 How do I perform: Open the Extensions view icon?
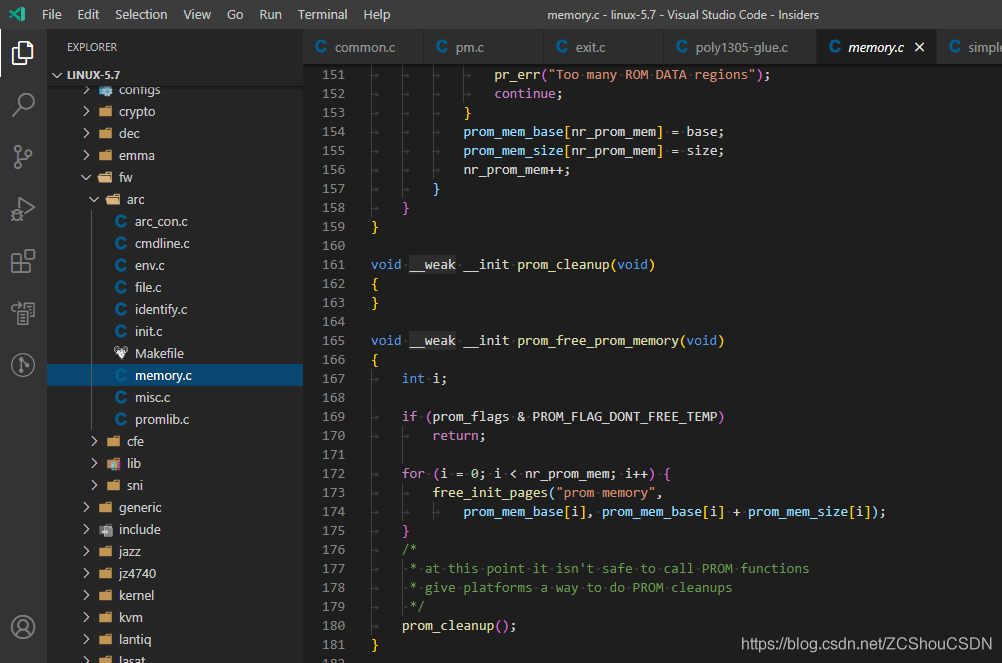tap(23, 261)
